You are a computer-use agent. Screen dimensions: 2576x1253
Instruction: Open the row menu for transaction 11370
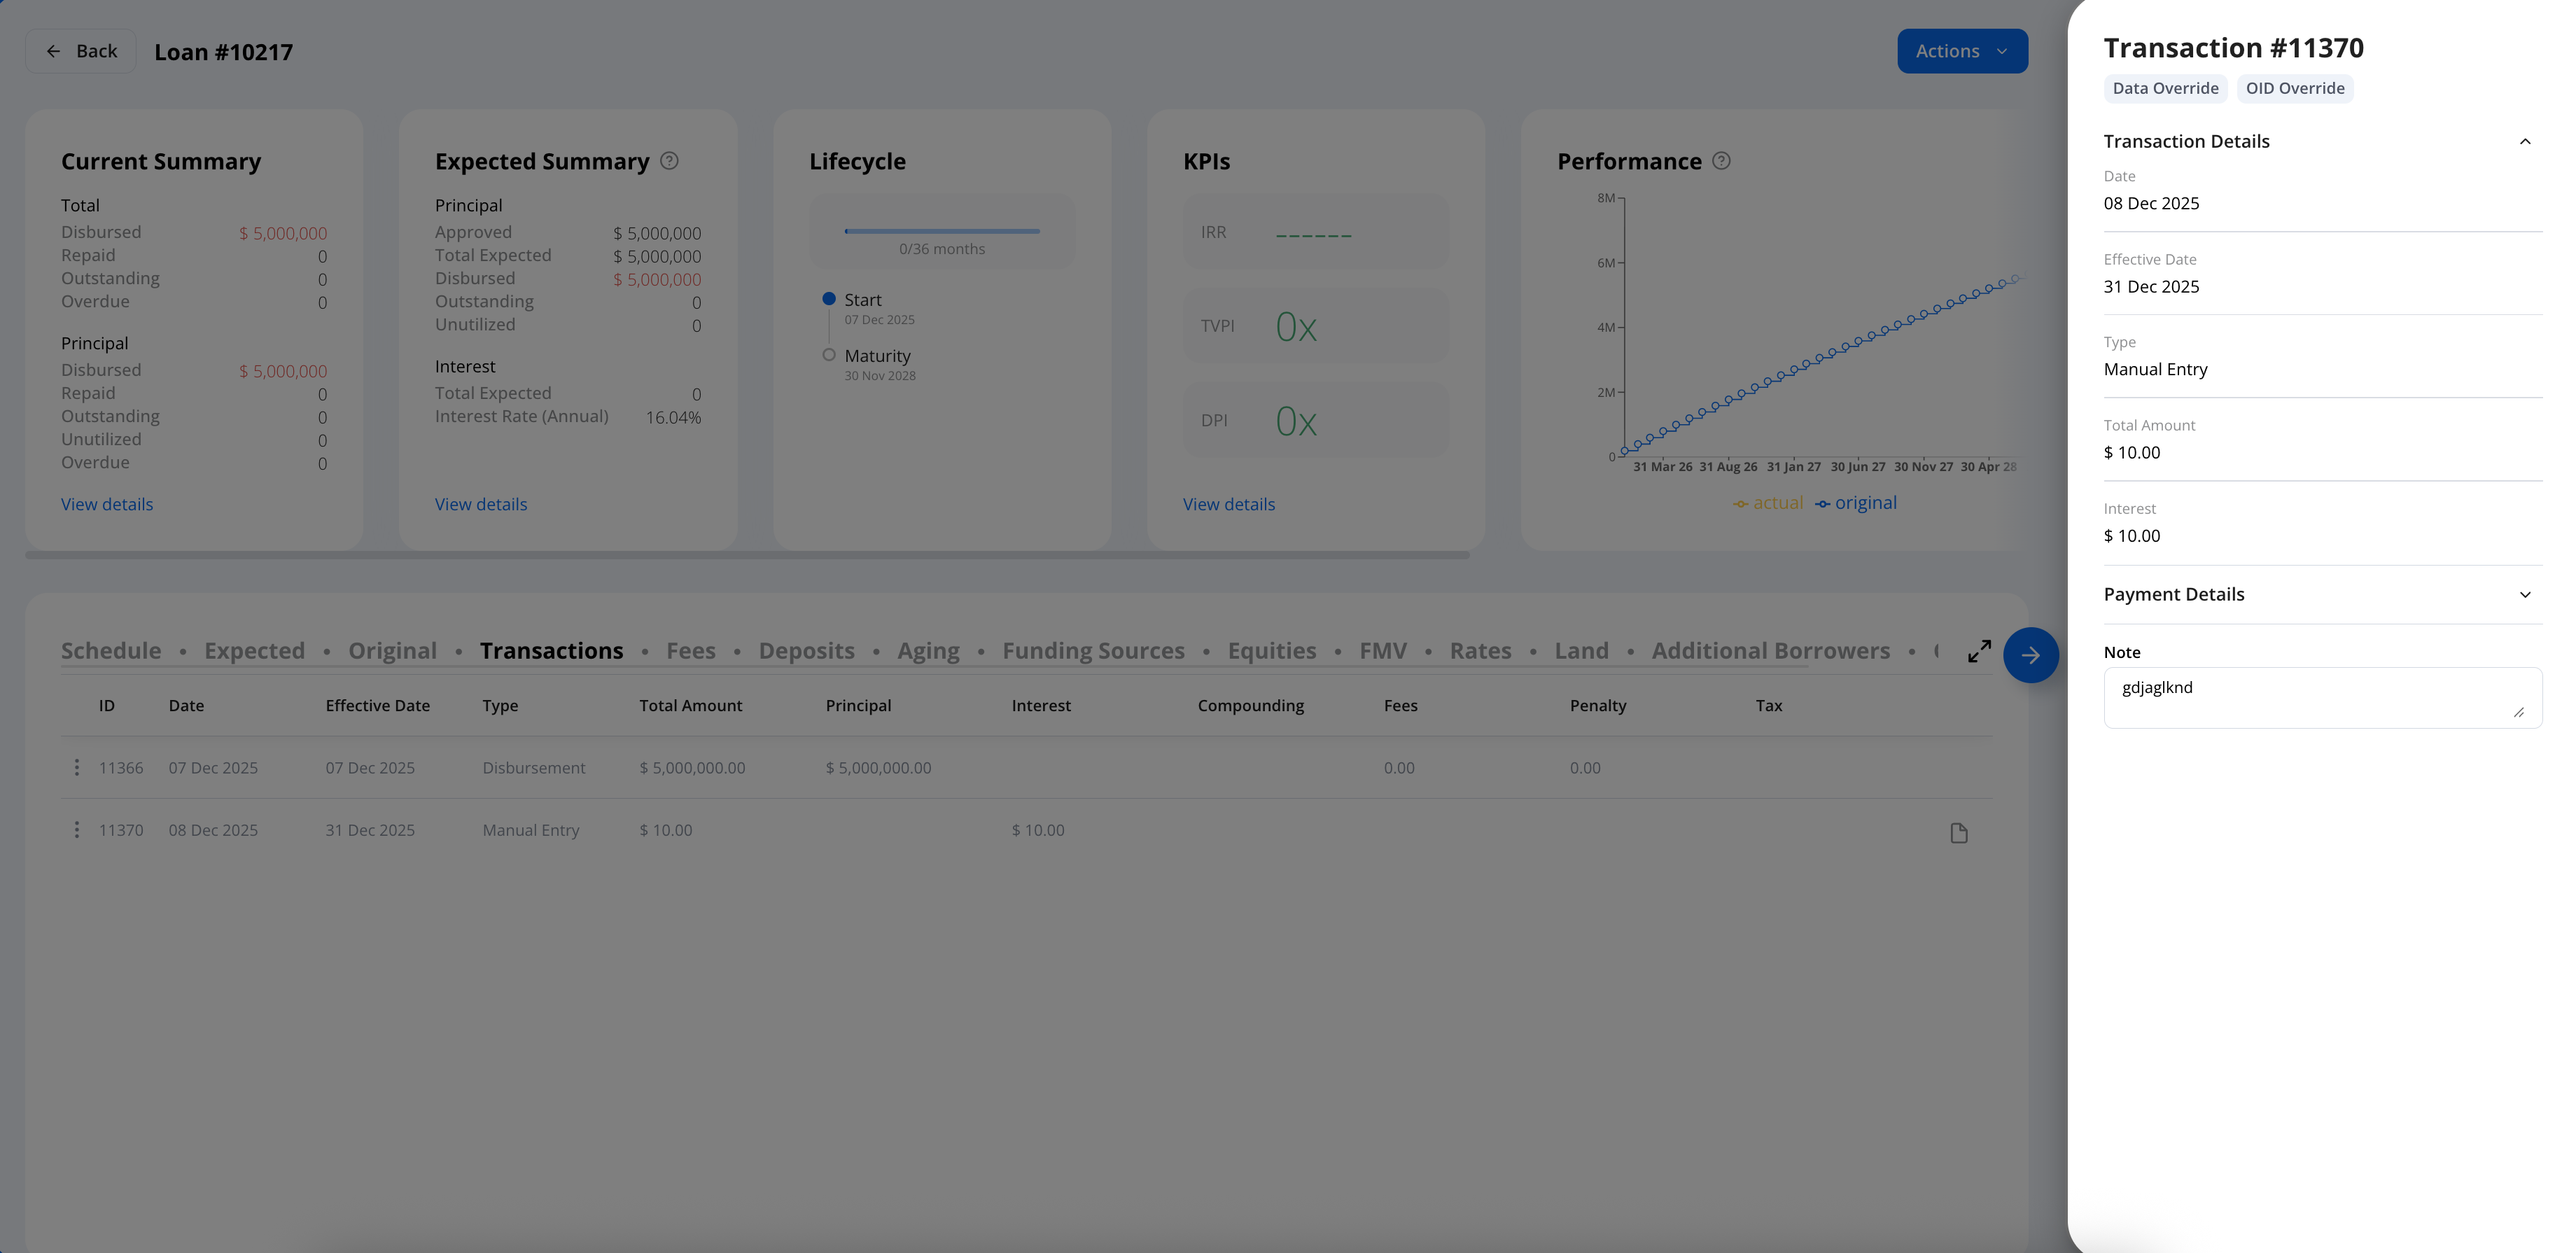pos(77,829)
